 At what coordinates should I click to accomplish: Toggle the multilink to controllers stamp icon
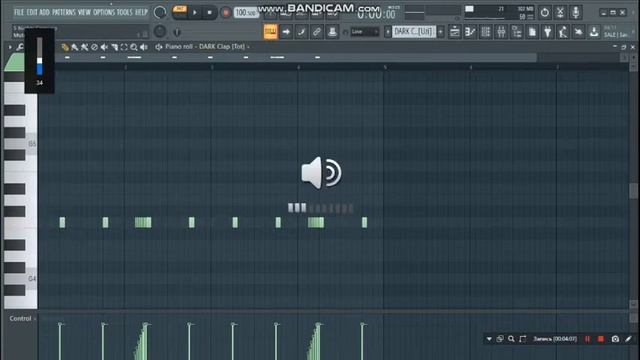click(x=332, y=31)
